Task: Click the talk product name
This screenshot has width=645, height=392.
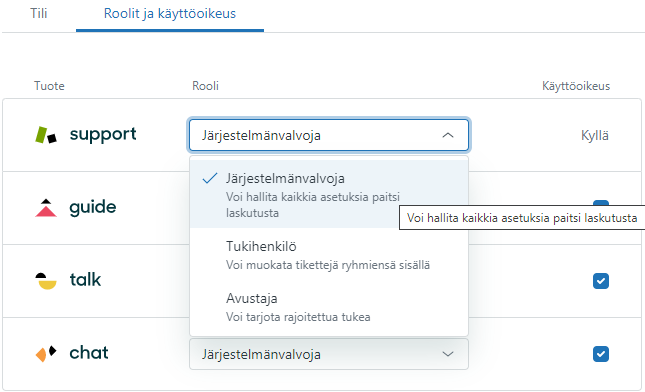Action: (85, 280)
